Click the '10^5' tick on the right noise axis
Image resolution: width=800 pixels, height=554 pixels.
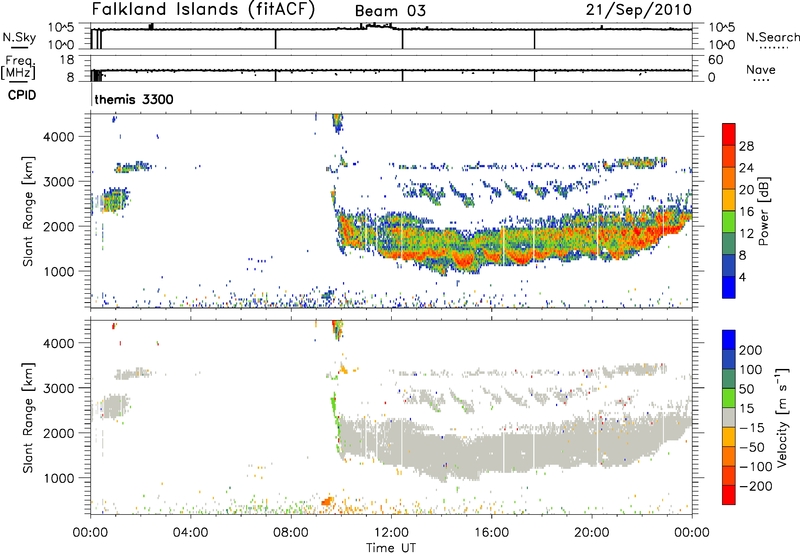click(721, 27)
